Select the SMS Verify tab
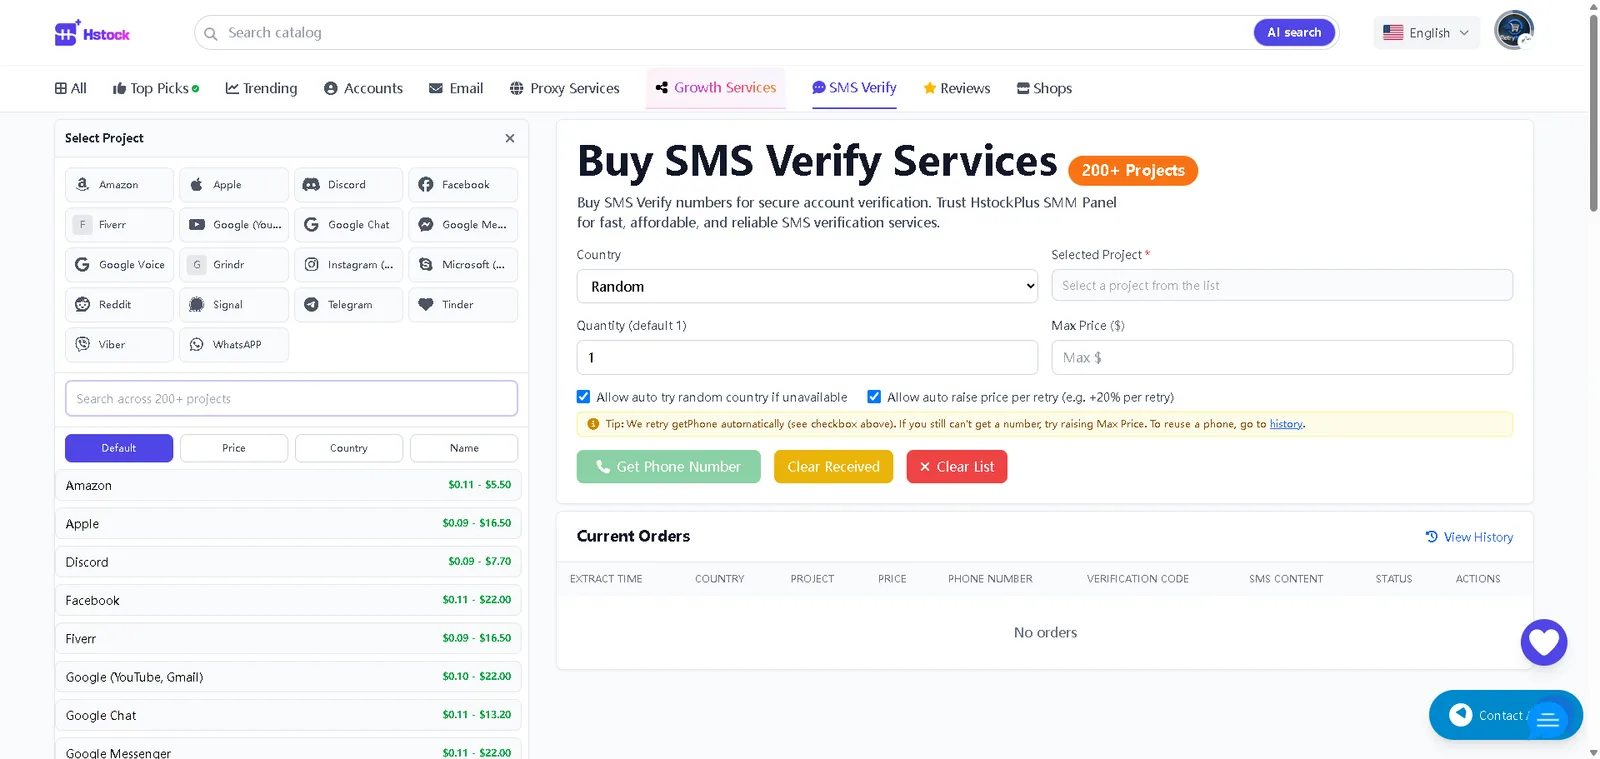 (854, 88)
